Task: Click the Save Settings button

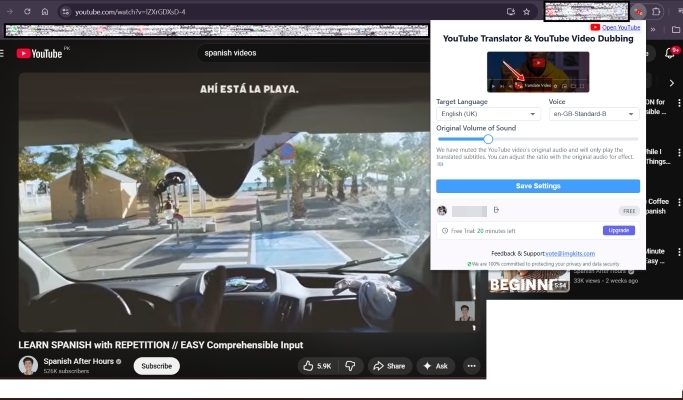Action: (x=538, y=186)
